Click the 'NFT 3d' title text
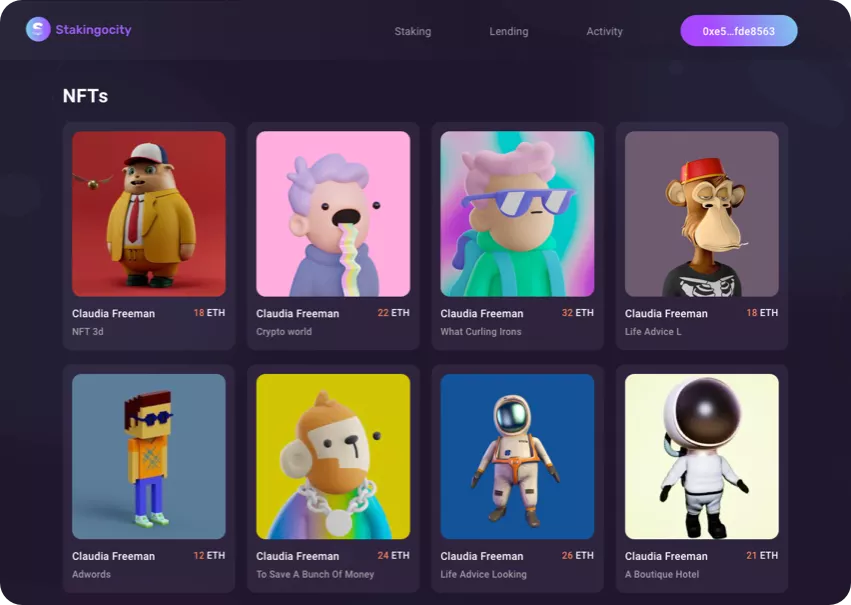851x605 pixels. [x=87, y=332]
